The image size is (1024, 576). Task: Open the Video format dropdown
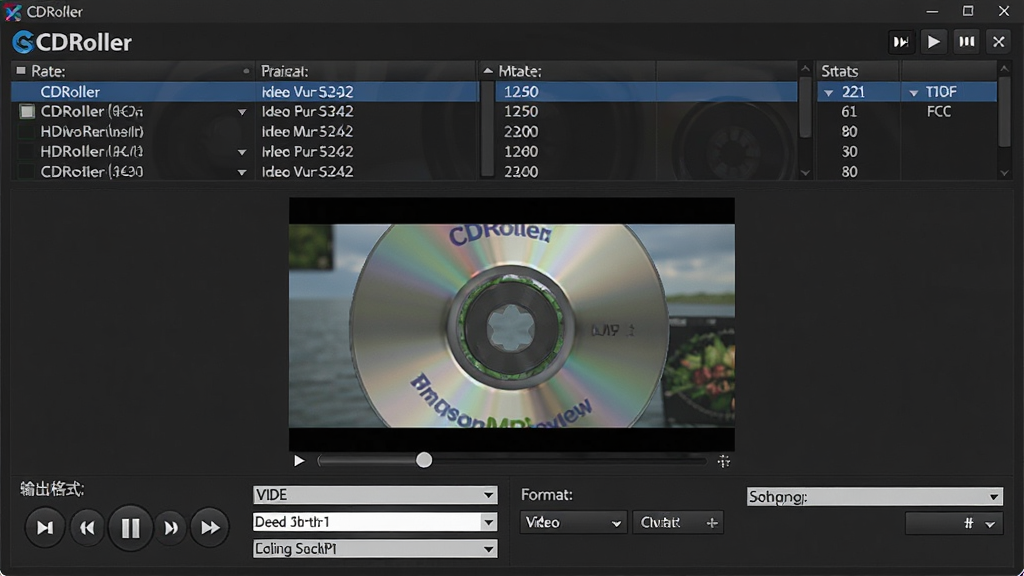coord(573,522)
